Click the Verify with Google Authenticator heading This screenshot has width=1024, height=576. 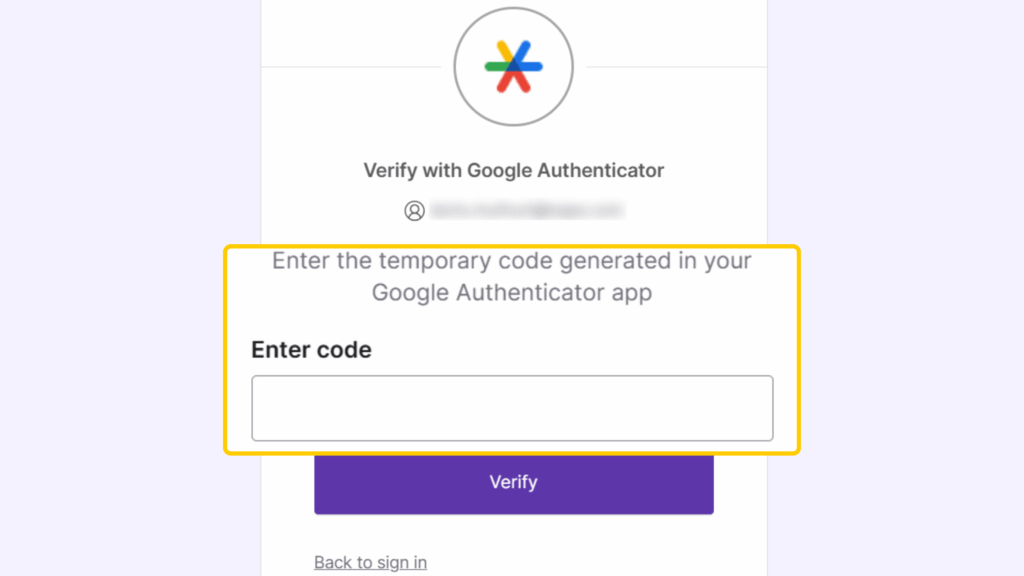pyautogui.click(x=513, y=170)
